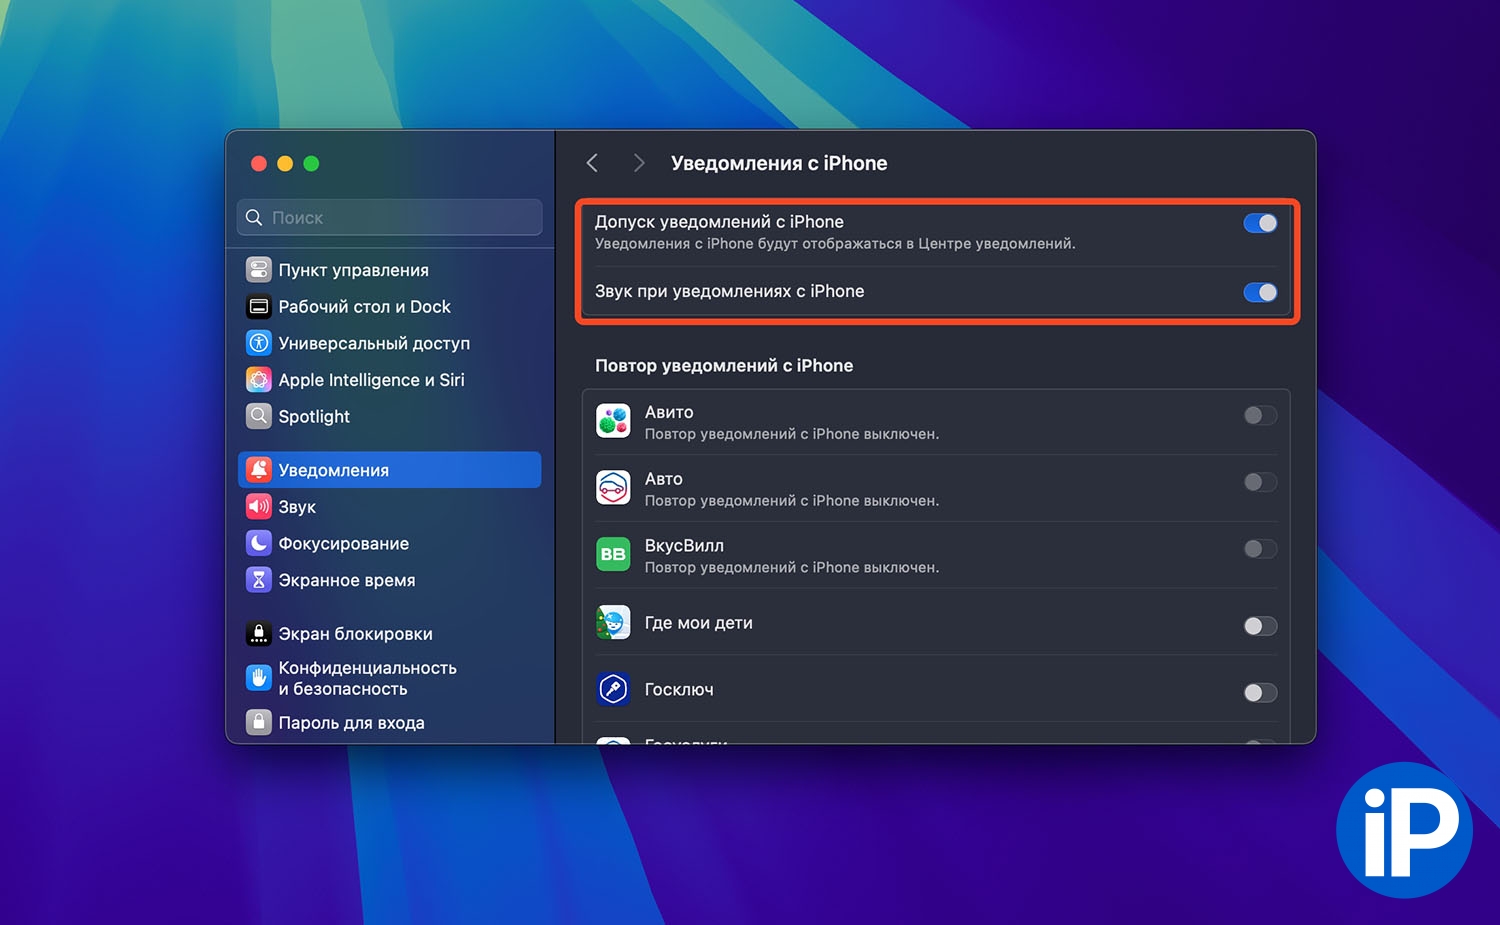Click the Авито app icon
This screenshot has width=1500, height=925.
pos(613,422)
